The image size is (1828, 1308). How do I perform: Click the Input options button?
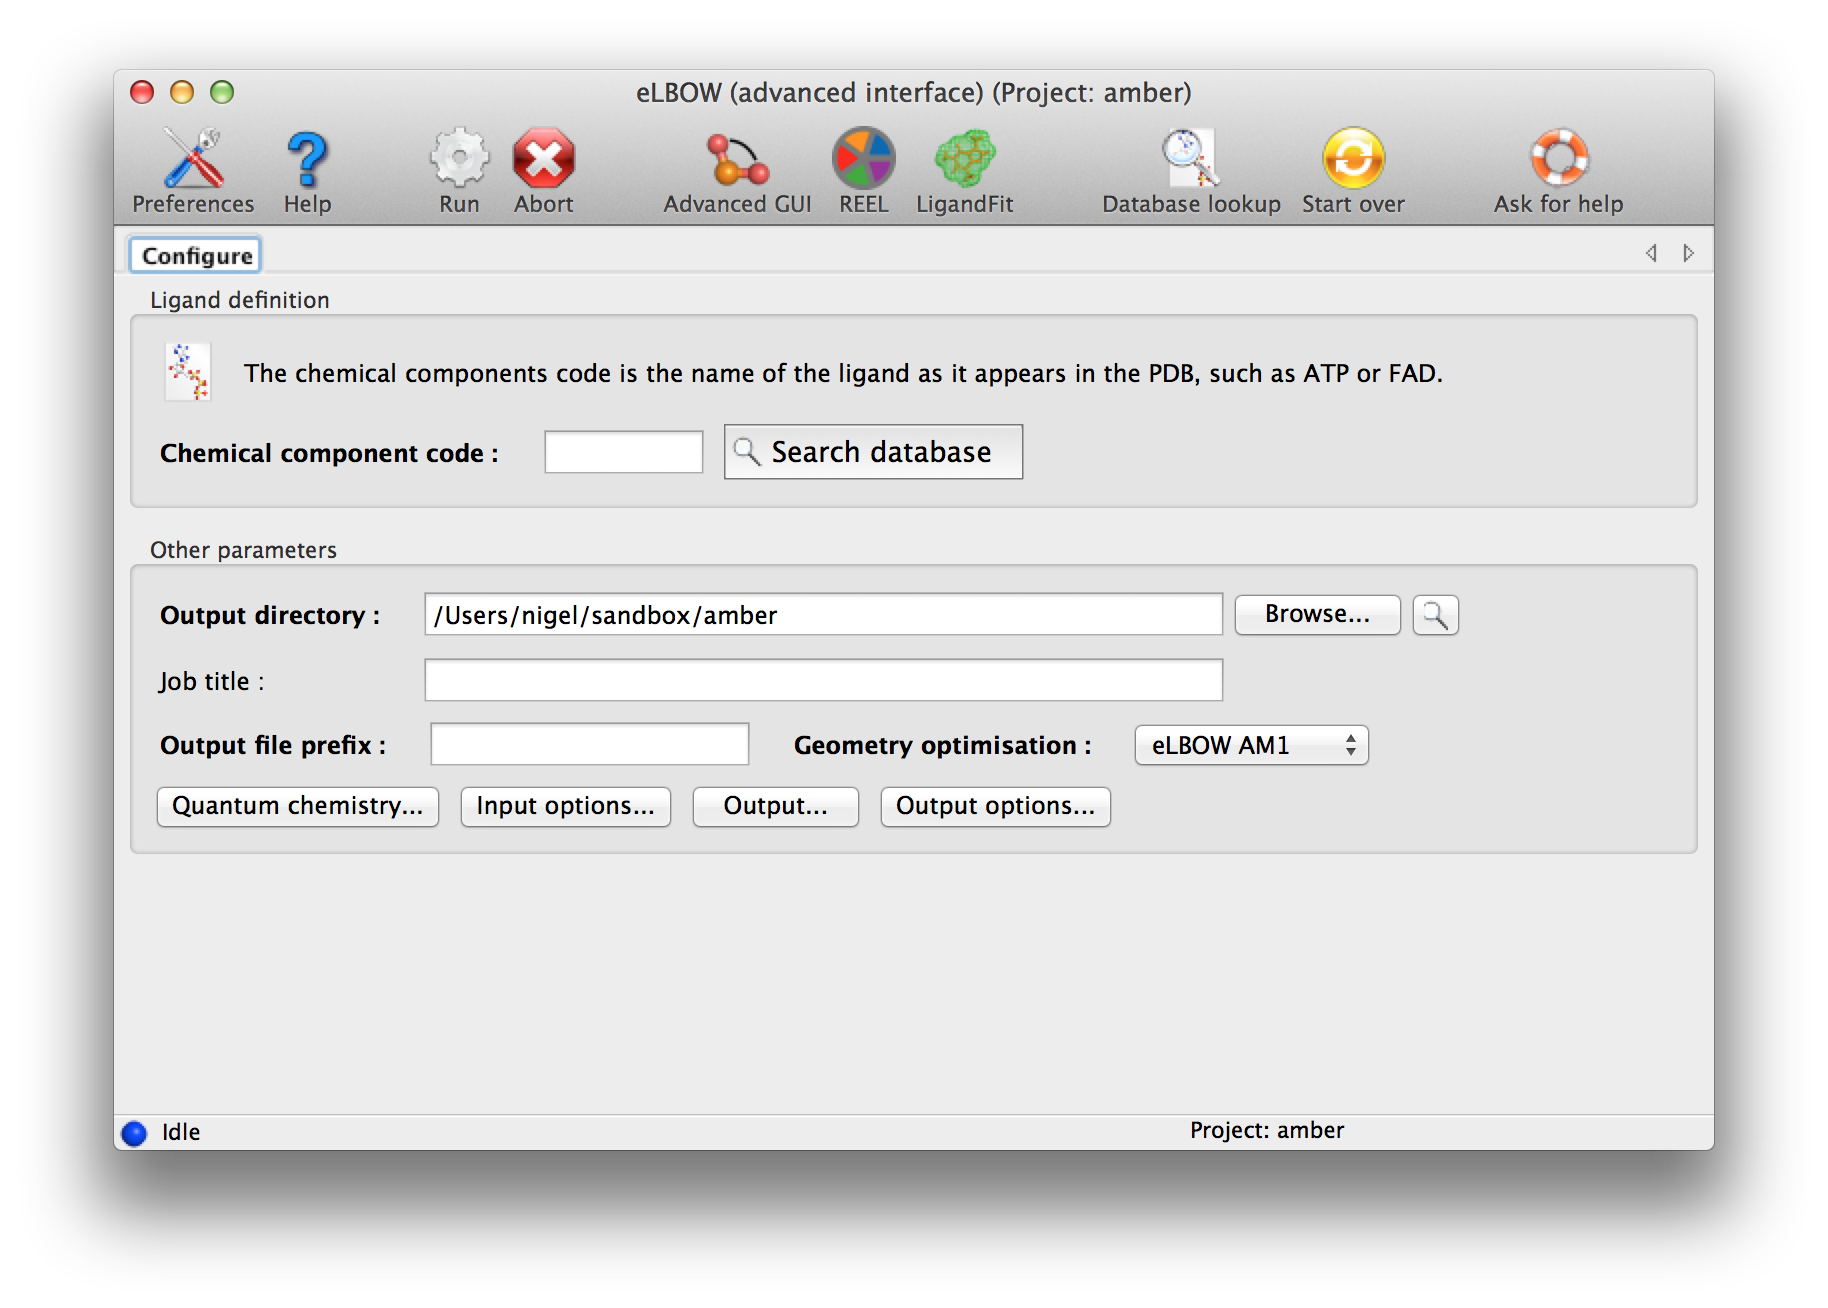pos(565,806)
